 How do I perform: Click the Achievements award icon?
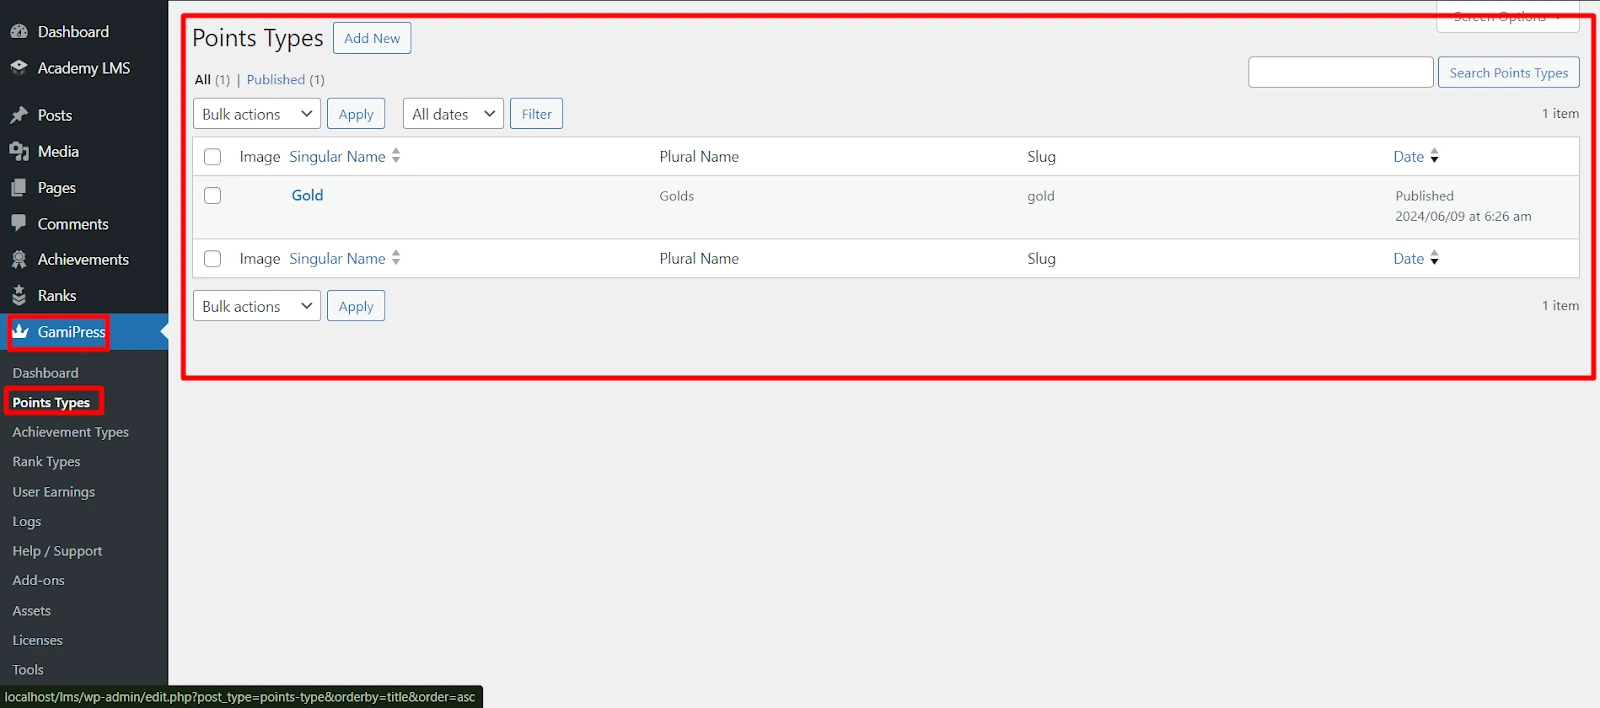tap(19, 259)
